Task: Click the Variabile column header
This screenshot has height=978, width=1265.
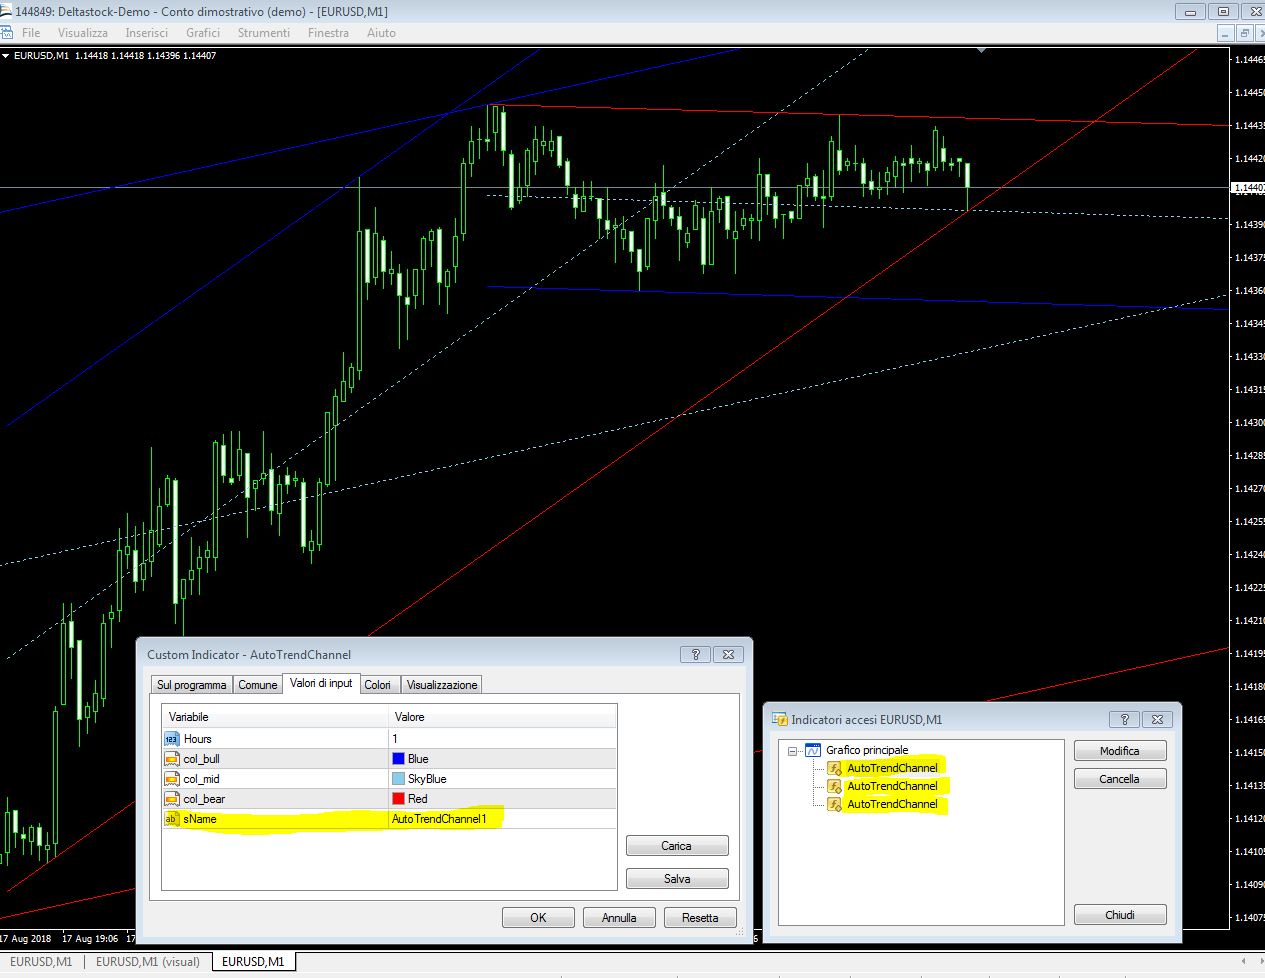Action: (275, 717)
